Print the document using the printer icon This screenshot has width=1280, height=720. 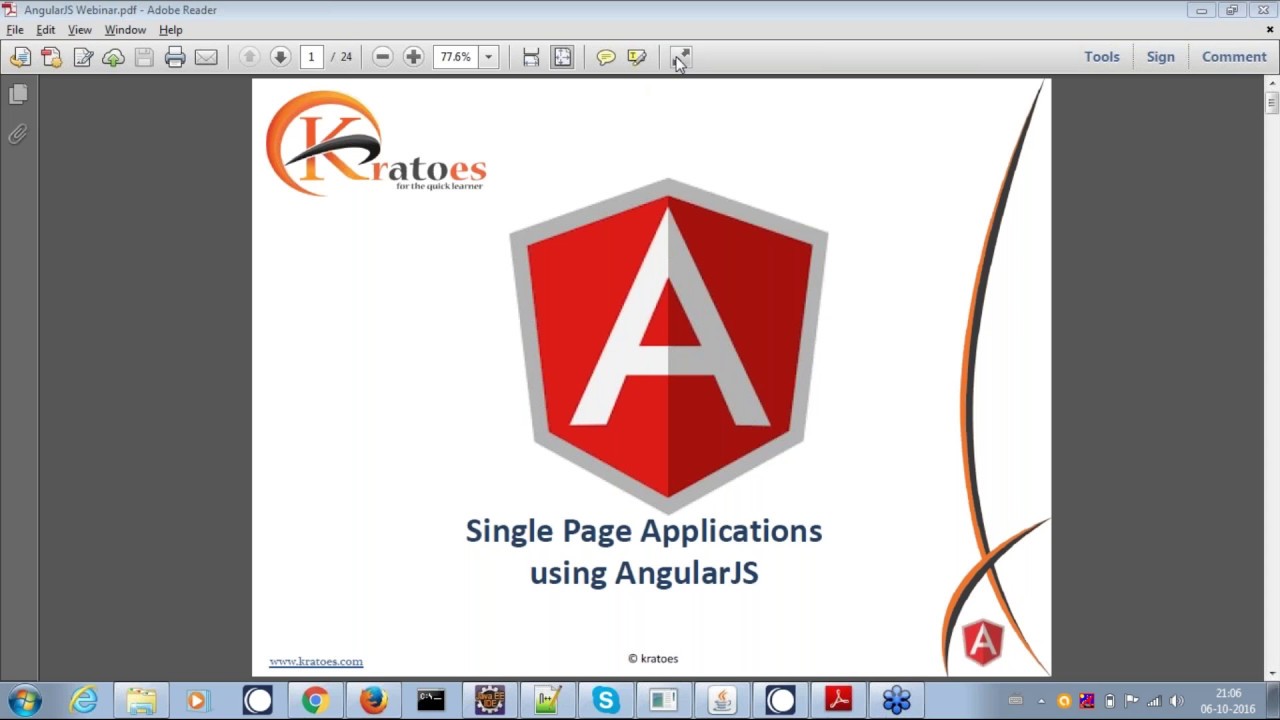pyautogui.click(x=175, y=57)
